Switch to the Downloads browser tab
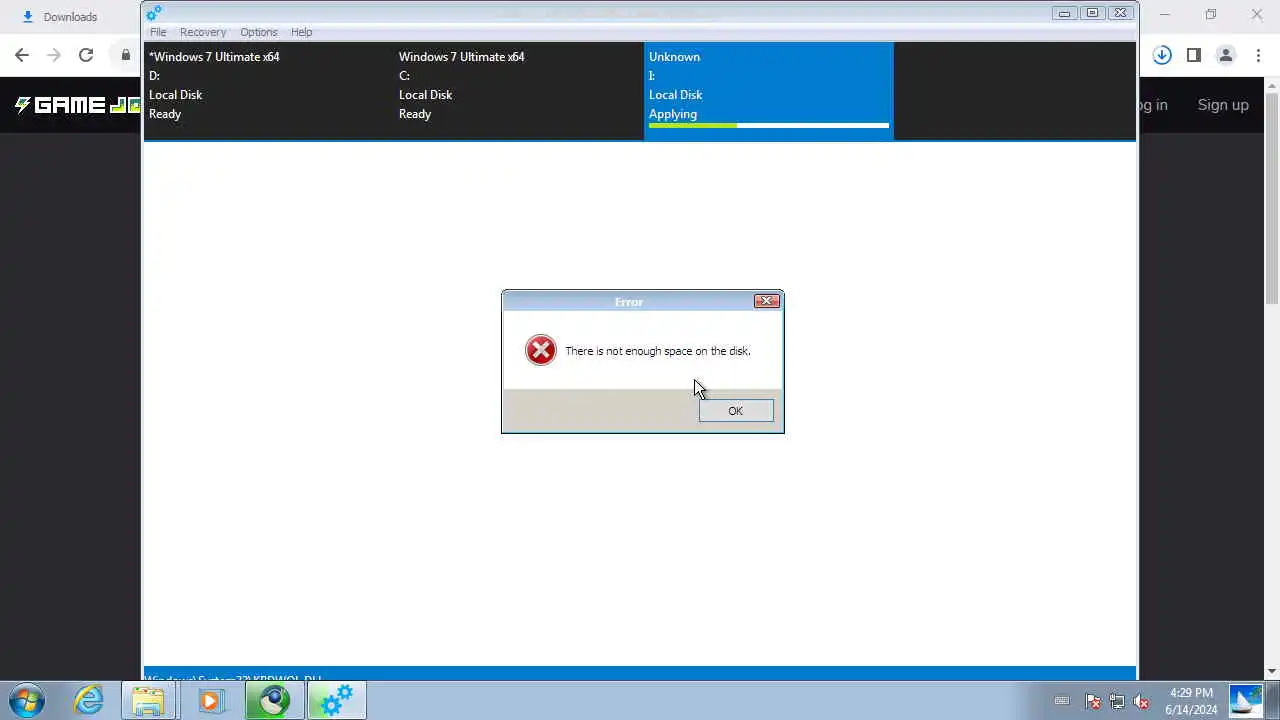The height and width of the screenshot is (720, 1280). 70,17
